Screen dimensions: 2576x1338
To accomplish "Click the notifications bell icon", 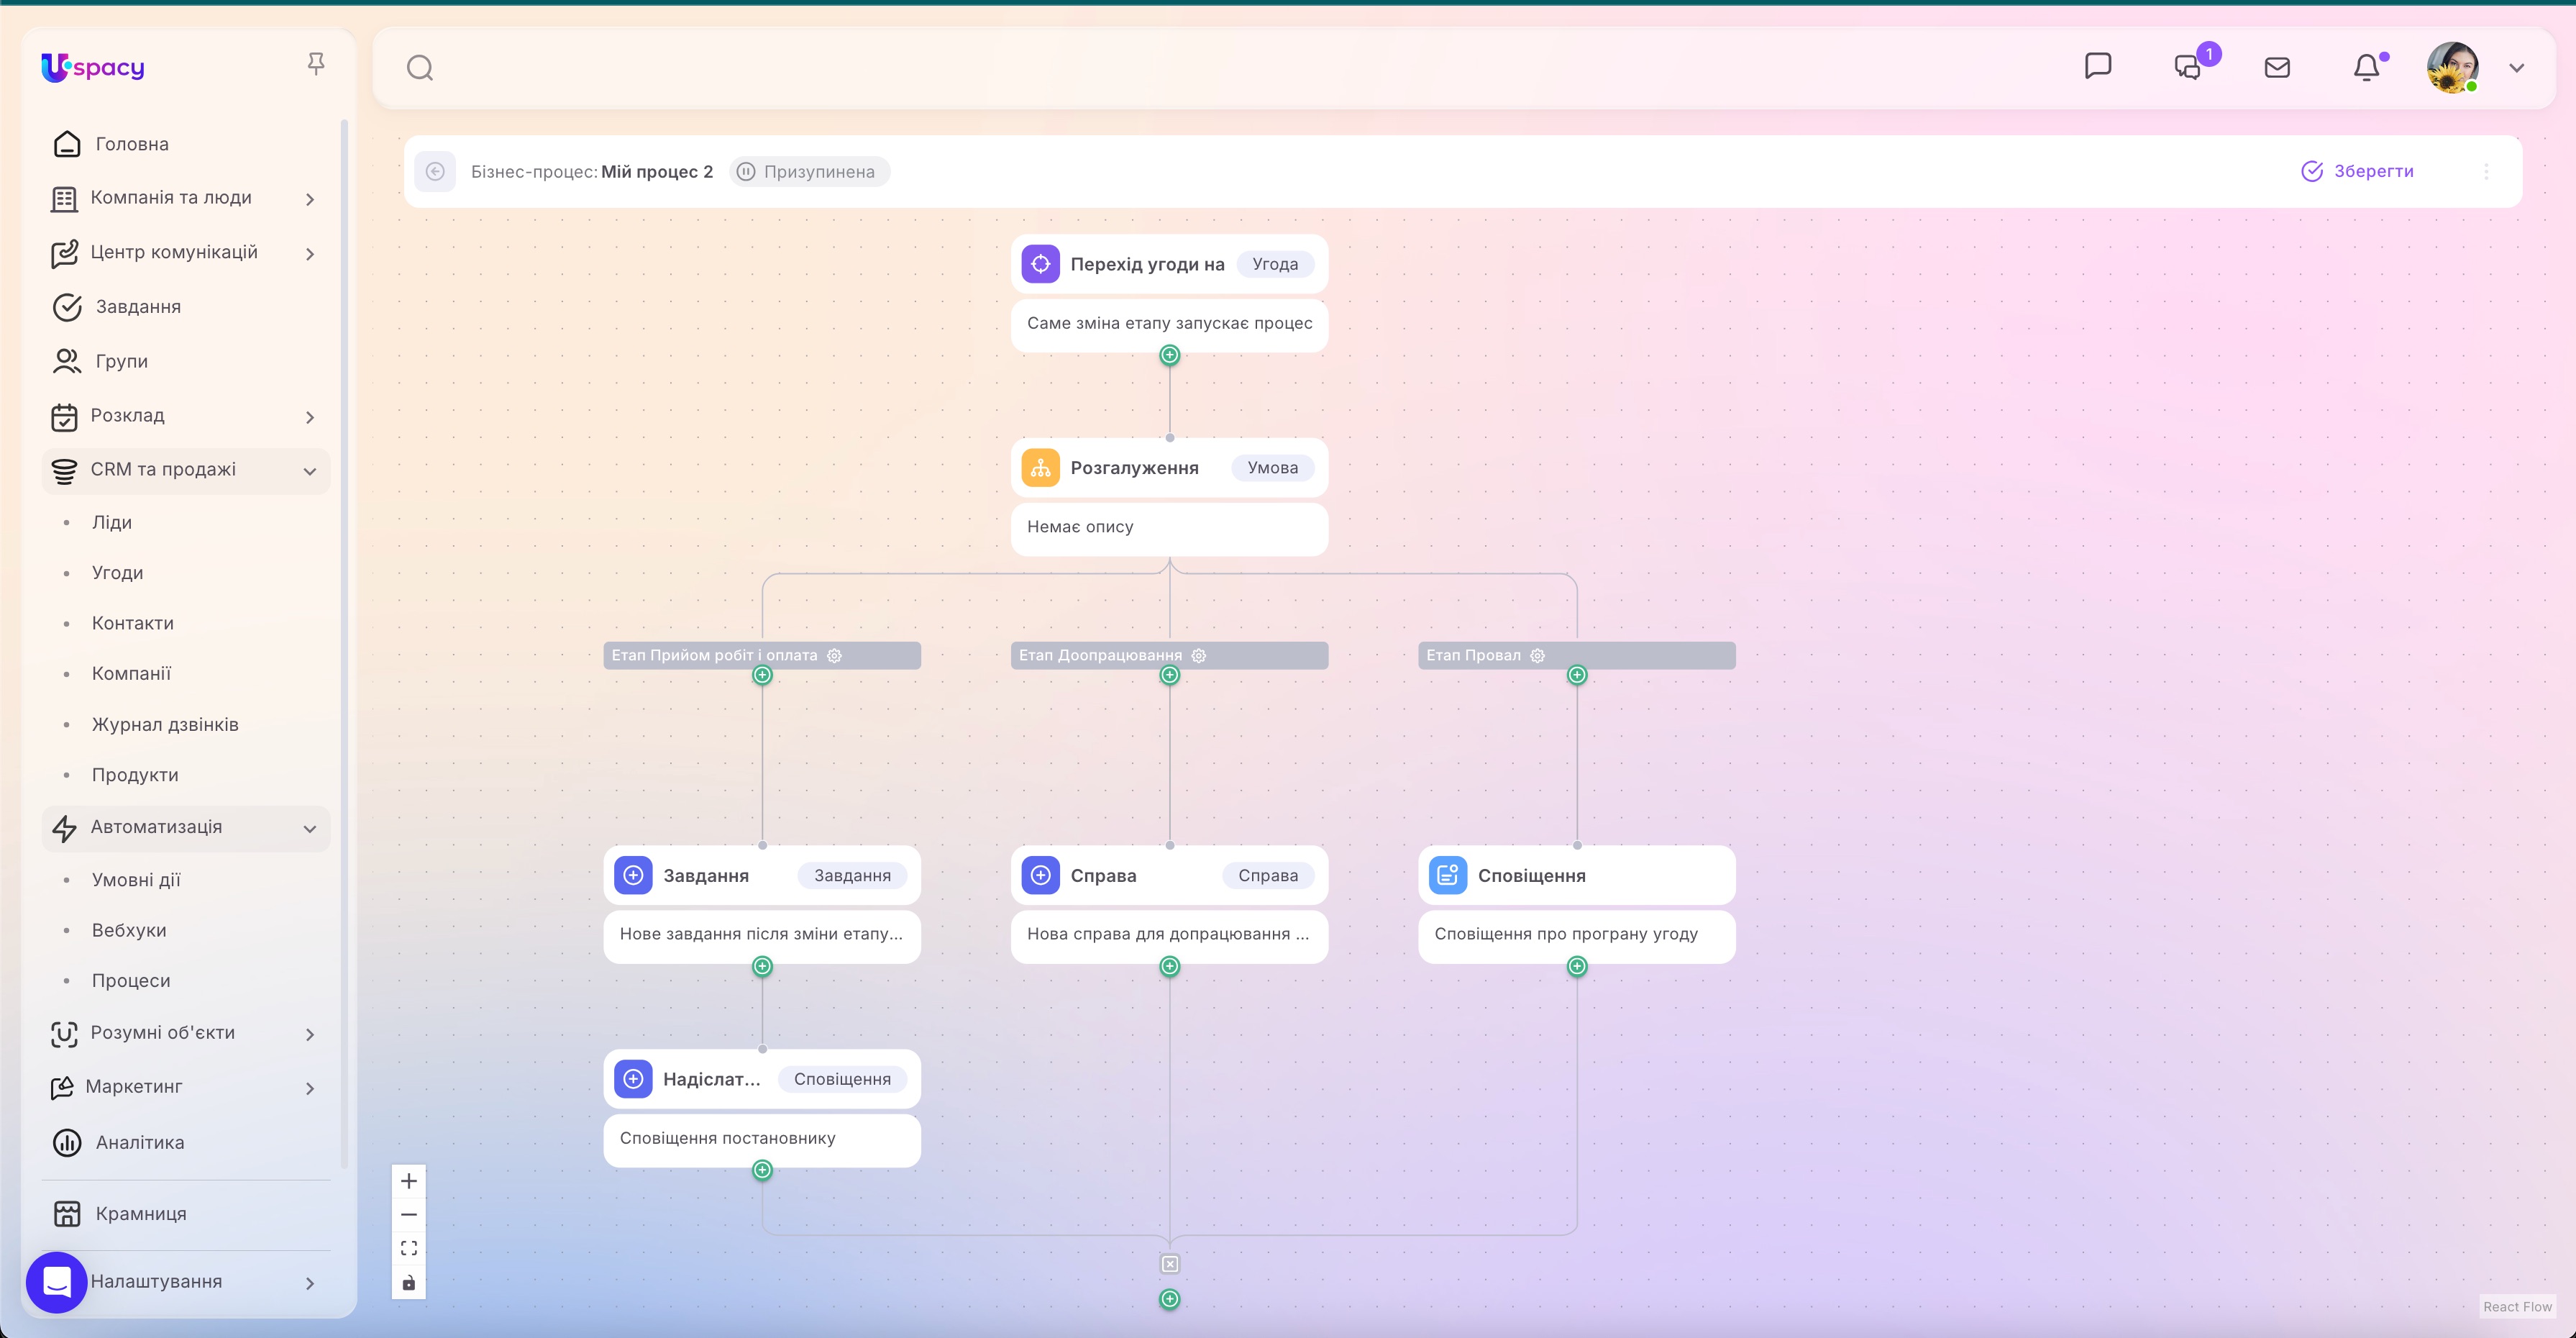I will [x=2365, y=68].
